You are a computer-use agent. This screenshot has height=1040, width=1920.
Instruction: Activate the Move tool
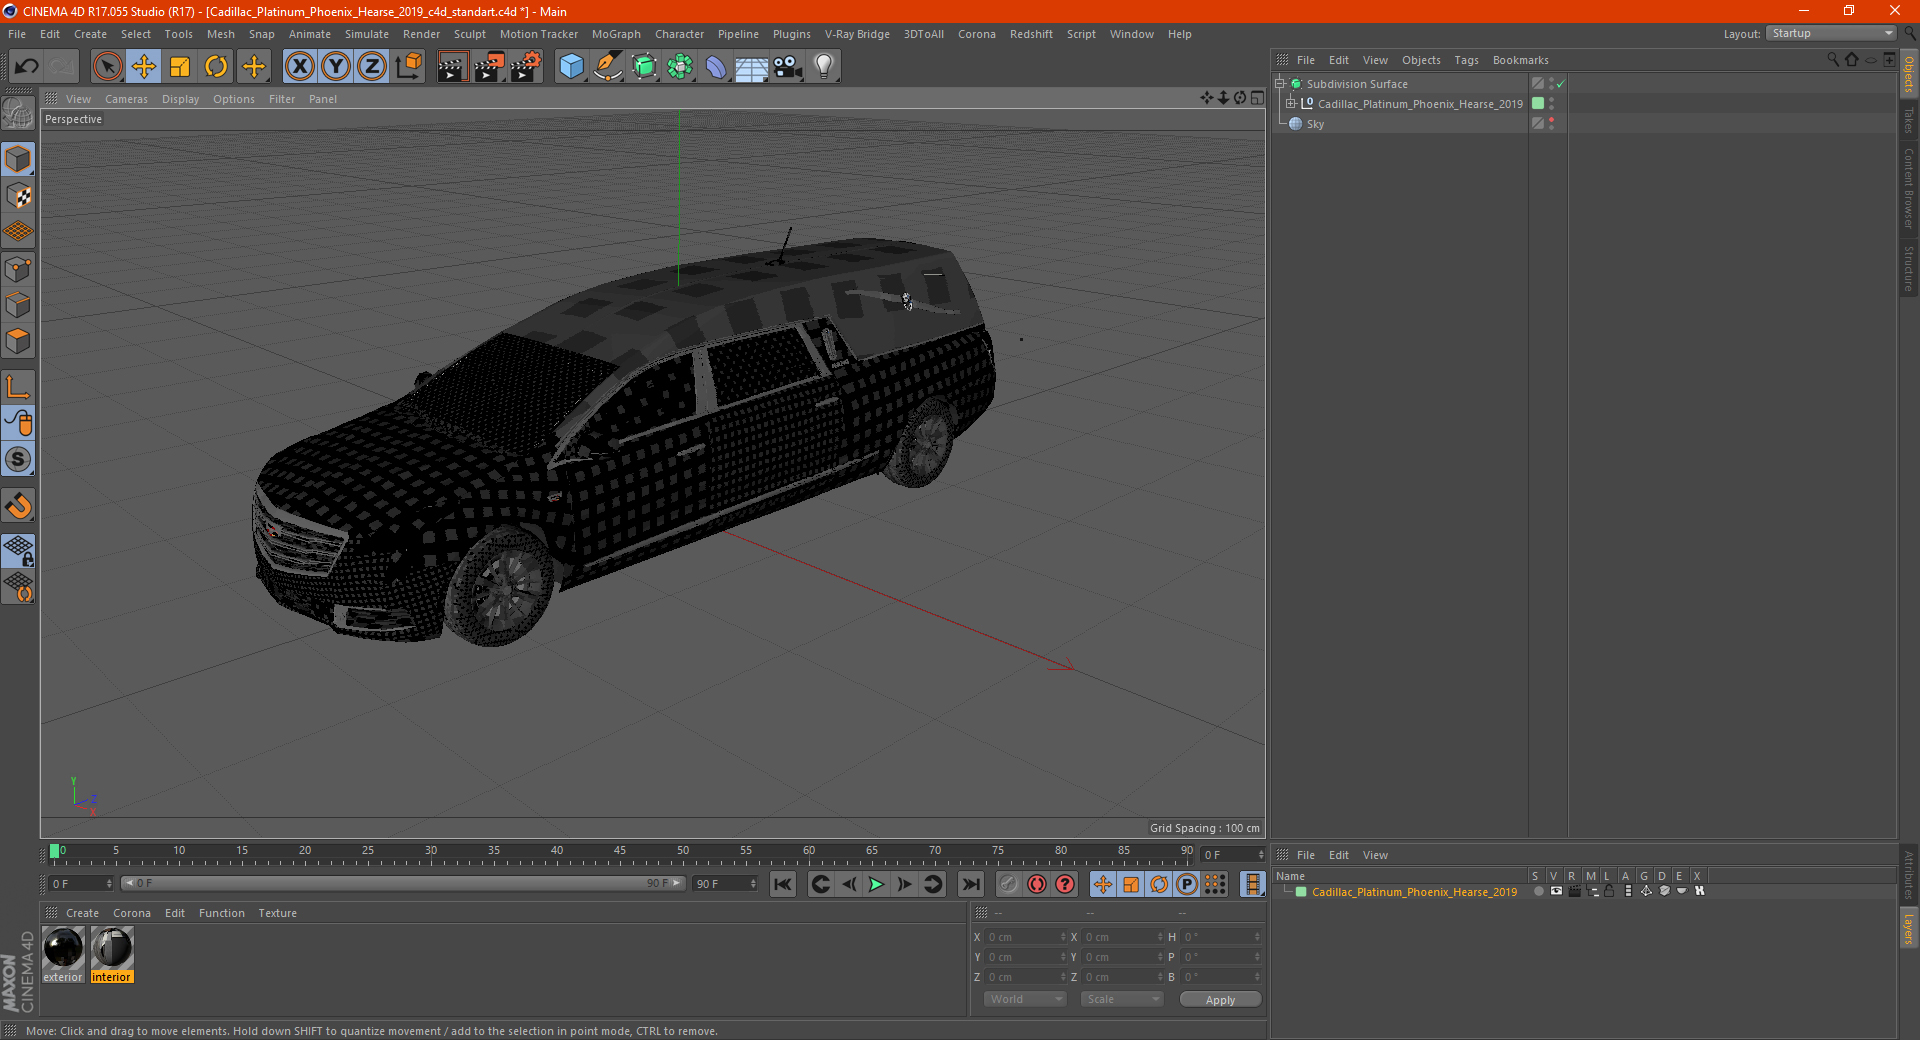144,67
